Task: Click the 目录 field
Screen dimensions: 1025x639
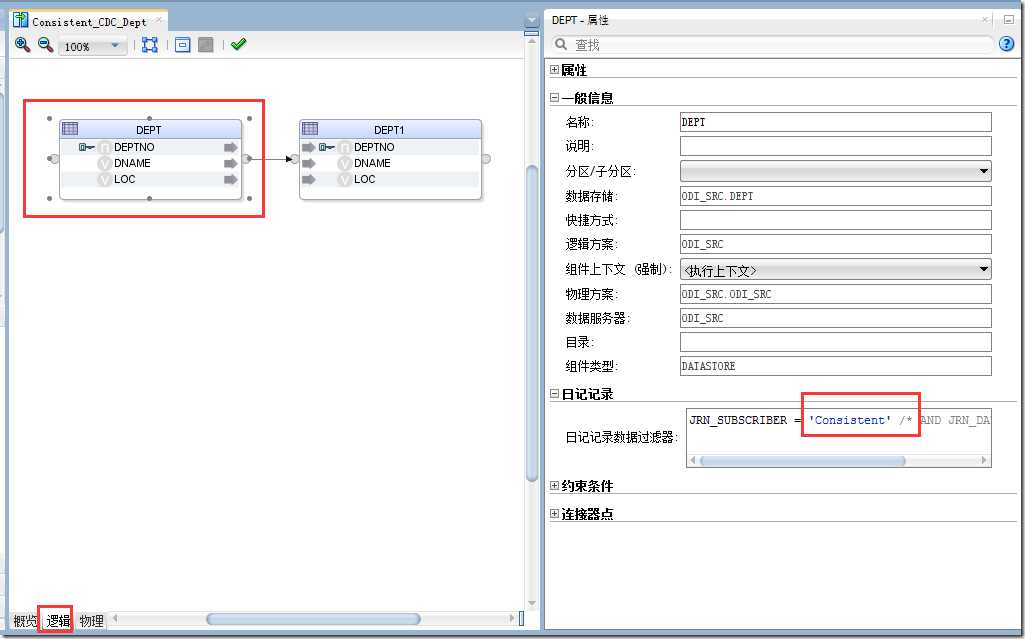Action: pos(835,342)
